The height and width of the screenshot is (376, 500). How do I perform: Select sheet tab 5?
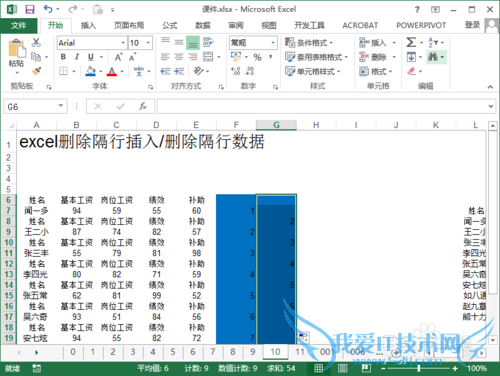point(173,352)
